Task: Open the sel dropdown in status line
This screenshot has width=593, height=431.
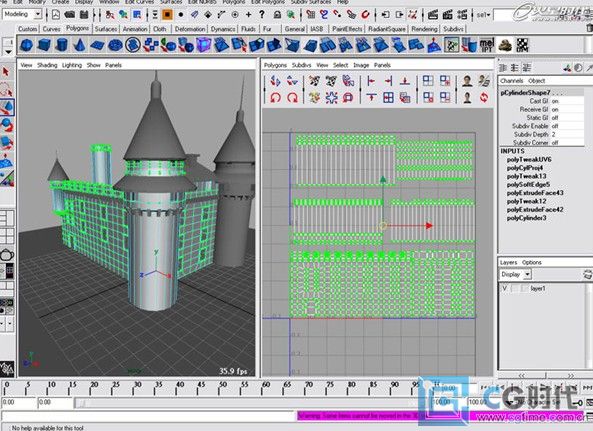Action: tap(483, 15)
